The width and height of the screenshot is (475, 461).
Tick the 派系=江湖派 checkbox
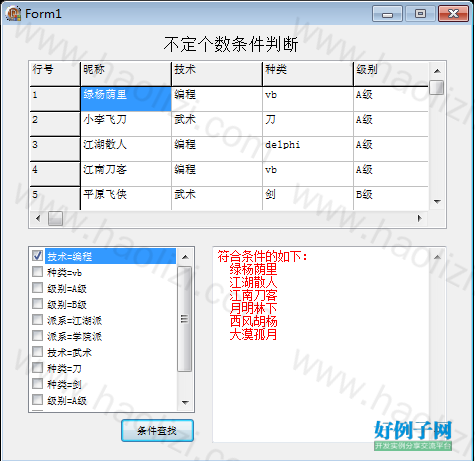pyautogui.click(x=37, y=320)
